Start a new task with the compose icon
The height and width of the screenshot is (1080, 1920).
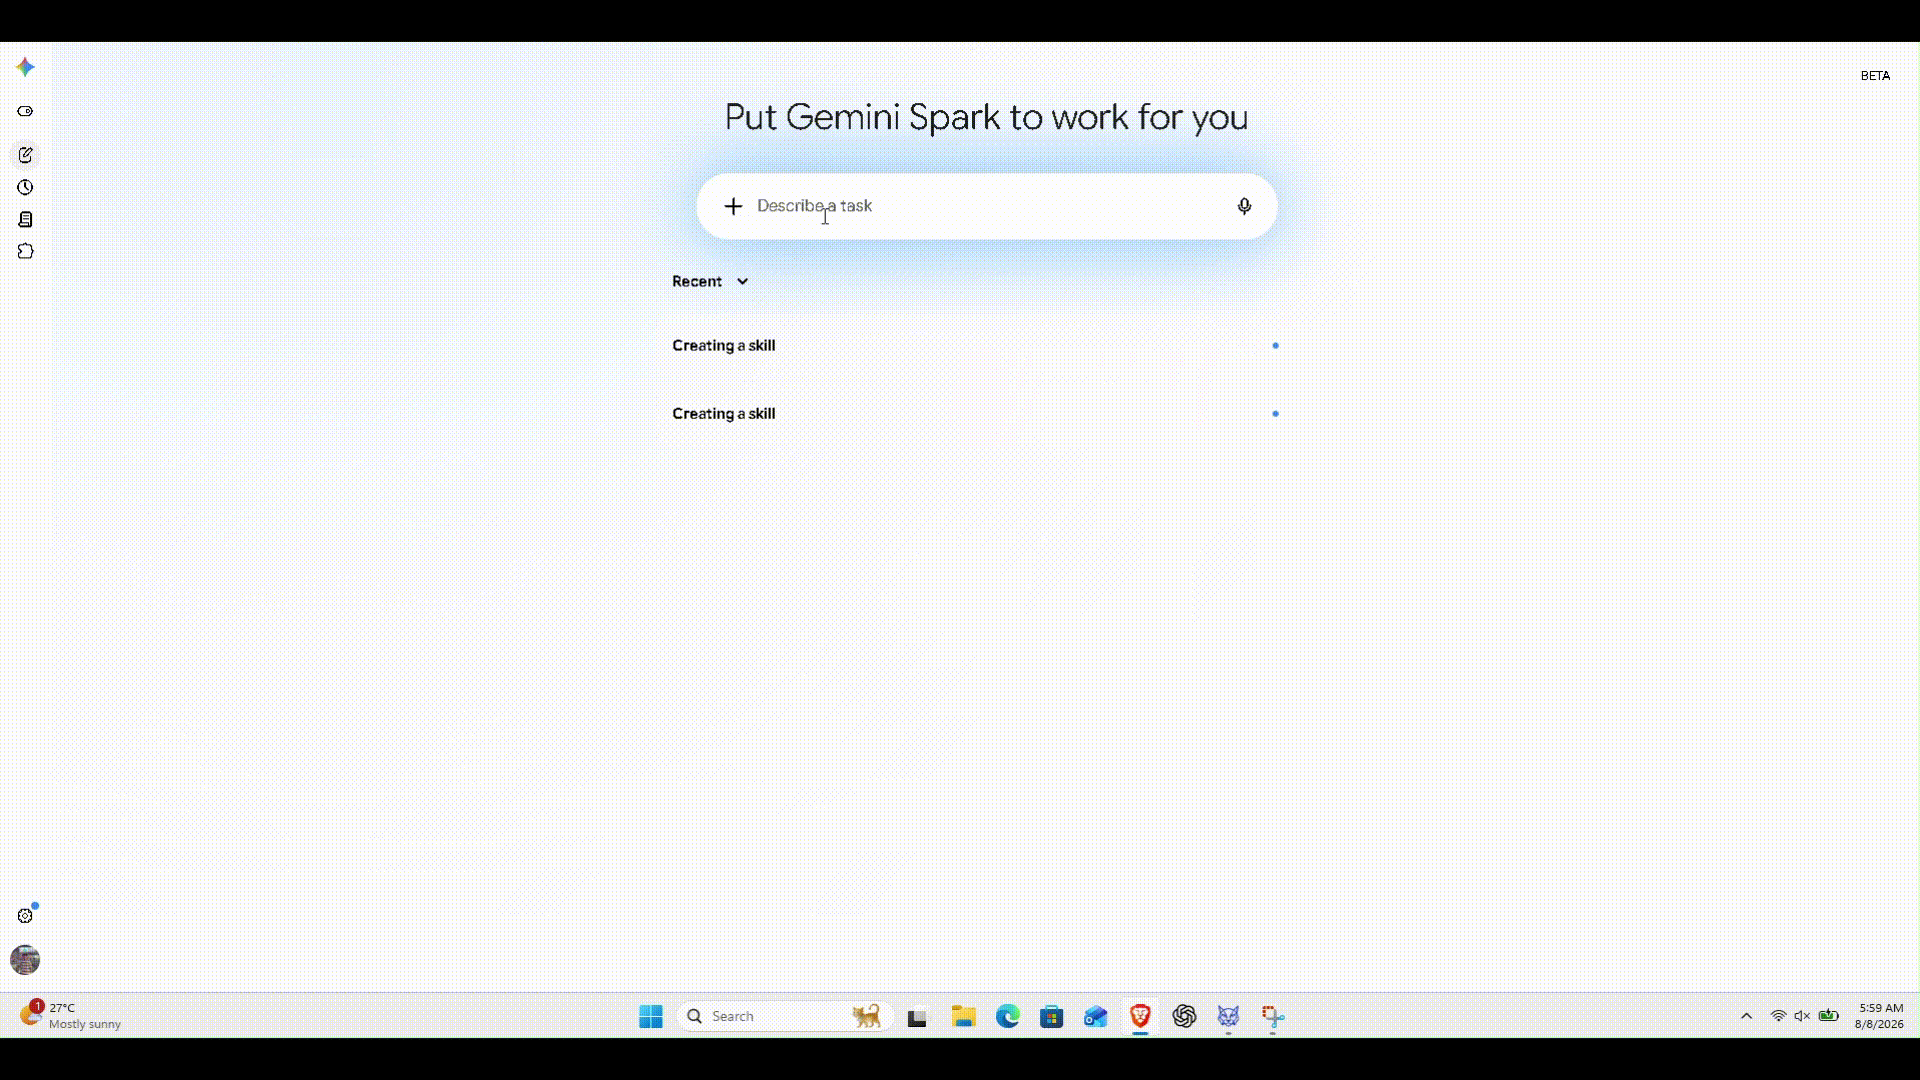point(25,155)
